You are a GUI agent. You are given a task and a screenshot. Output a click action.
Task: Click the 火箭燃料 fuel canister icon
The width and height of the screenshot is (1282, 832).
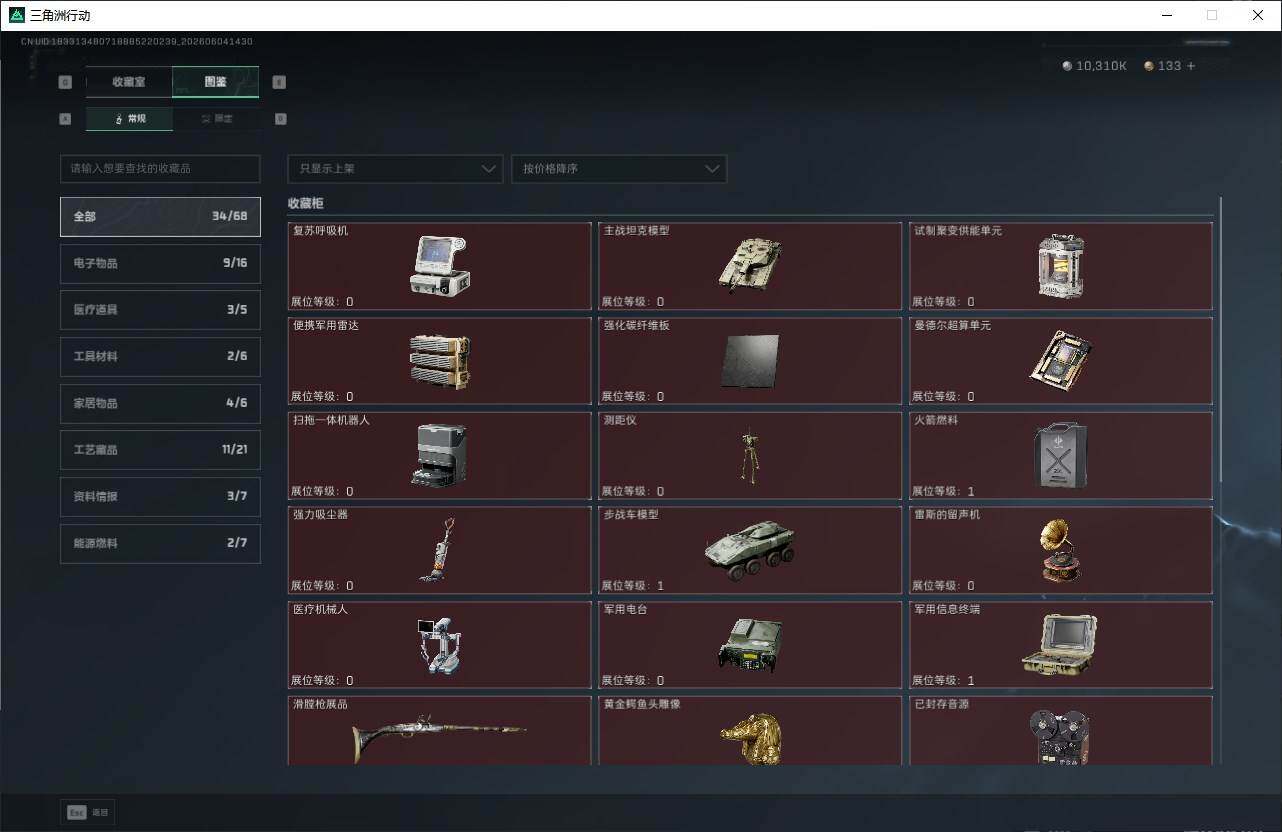click(x=1061, y=455)
